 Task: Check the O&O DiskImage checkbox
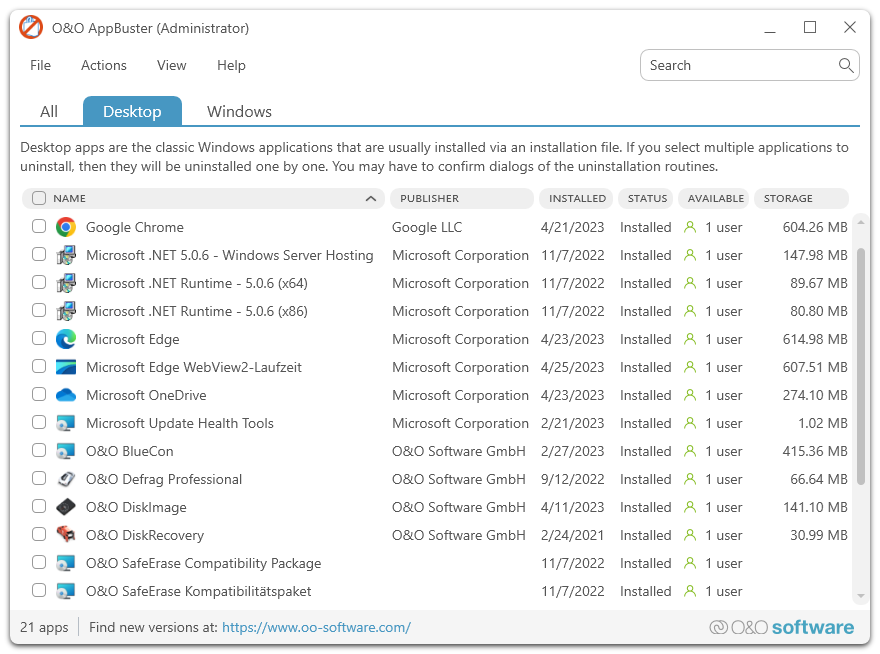39,506
